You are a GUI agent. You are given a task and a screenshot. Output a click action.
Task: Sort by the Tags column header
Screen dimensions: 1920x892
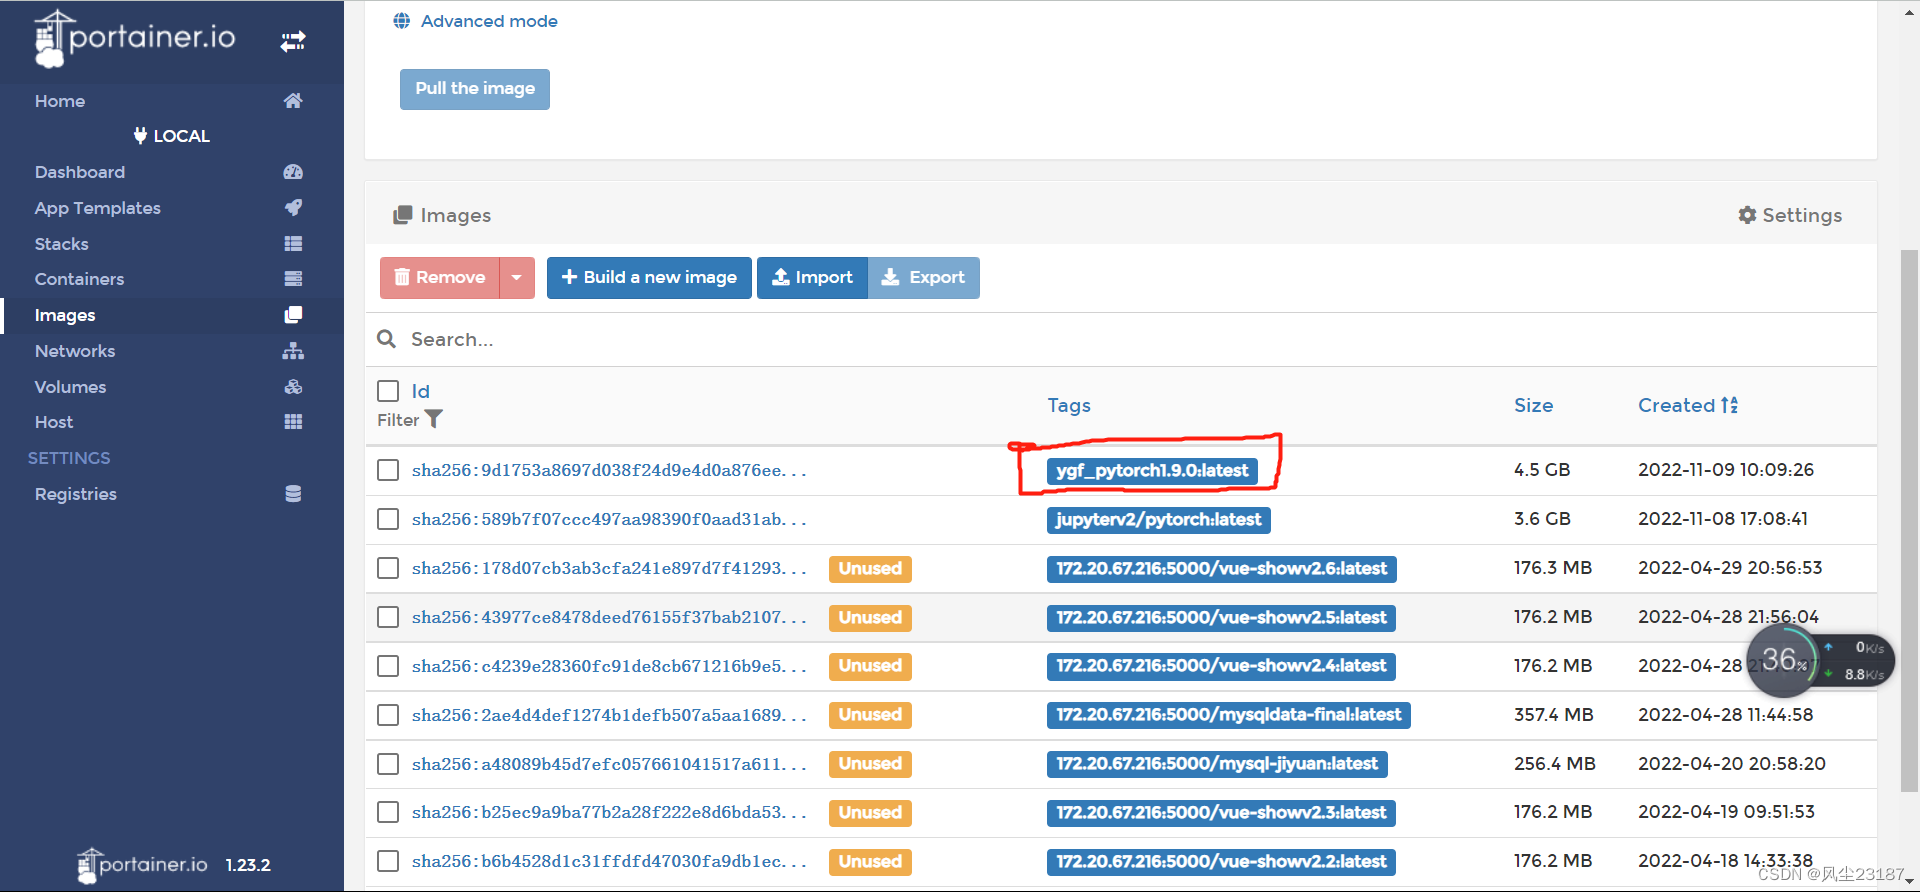pos(1069,405)
